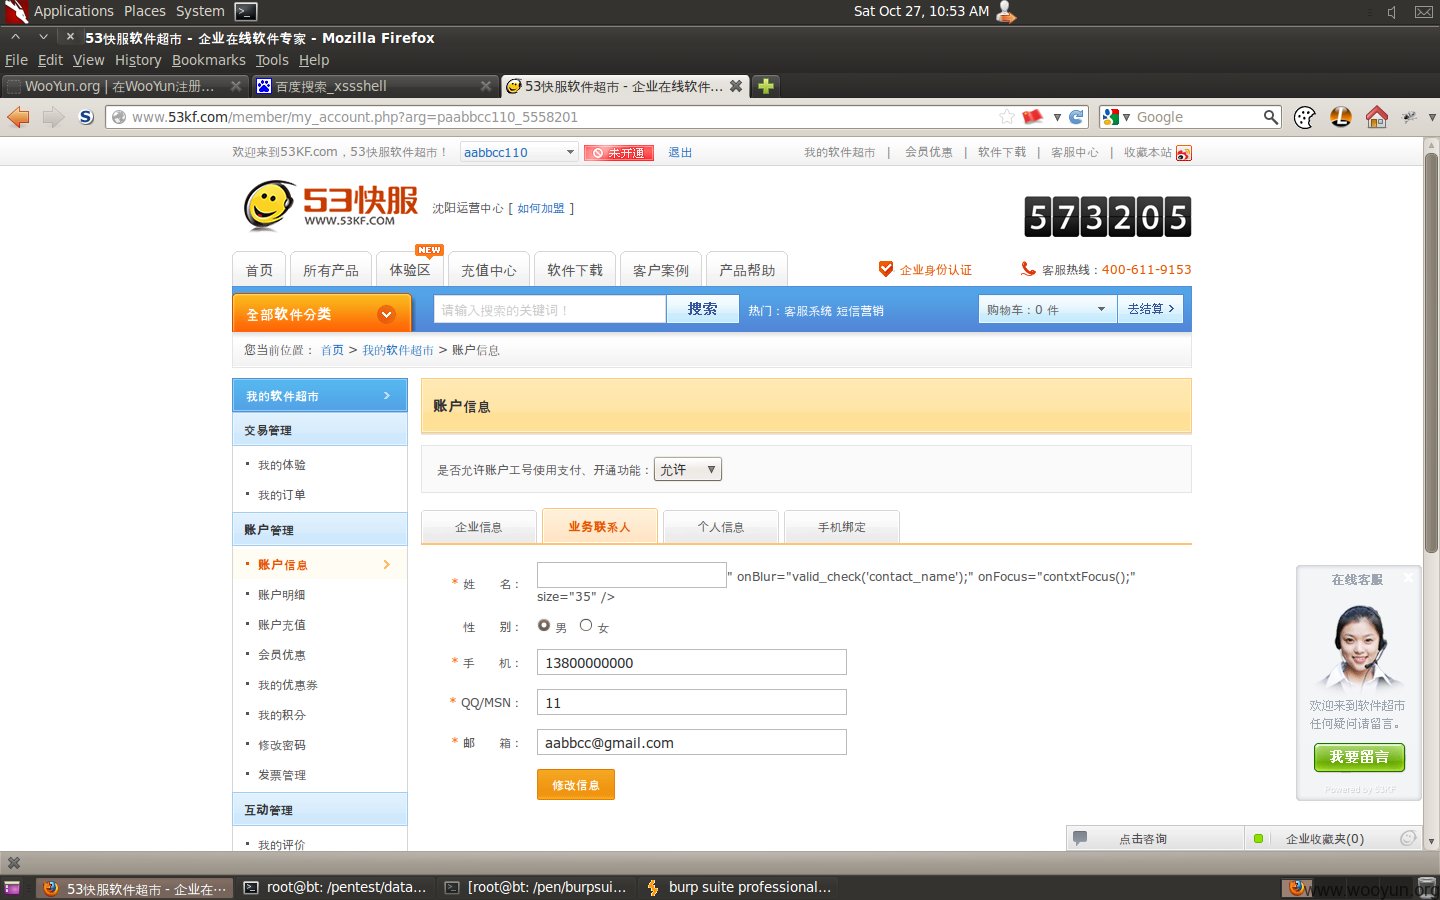Open the 允许 permission dropdown
The height and width of the screenshot is (900, 1440).
(x=688, y=469)
